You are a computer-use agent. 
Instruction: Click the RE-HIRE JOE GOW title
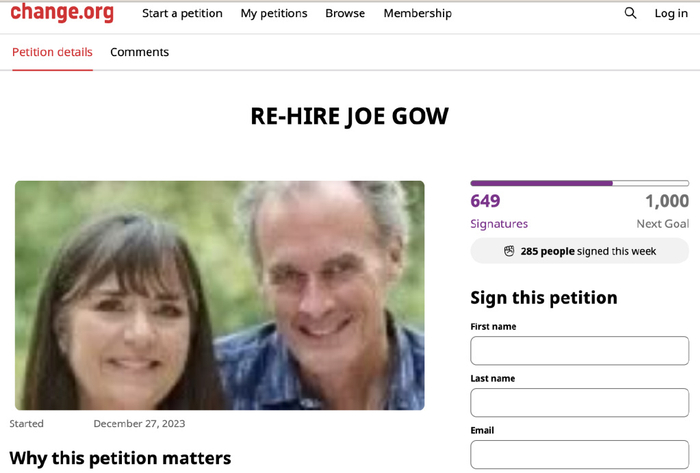tap(350, 116)
